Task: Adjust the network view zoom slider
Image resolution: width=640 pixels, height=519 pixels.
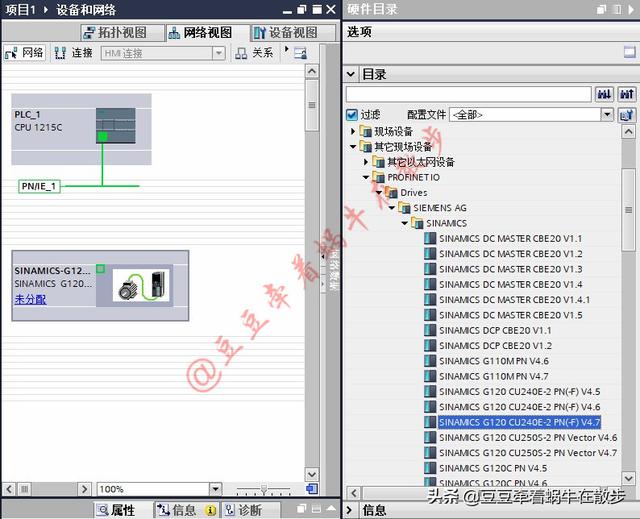Action: click(x=264, y=488)
